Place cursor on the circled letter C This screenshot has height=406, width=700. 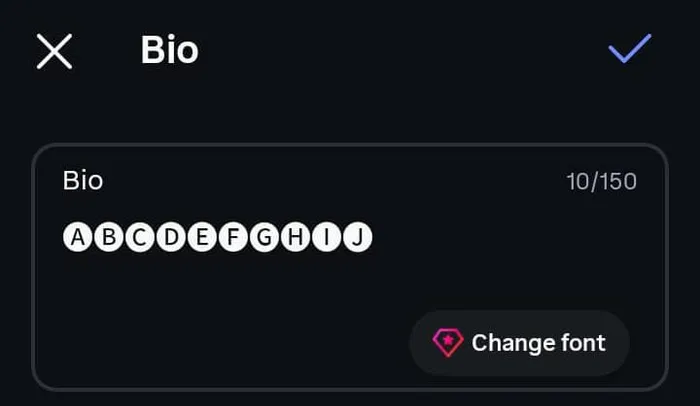(140, 237)
